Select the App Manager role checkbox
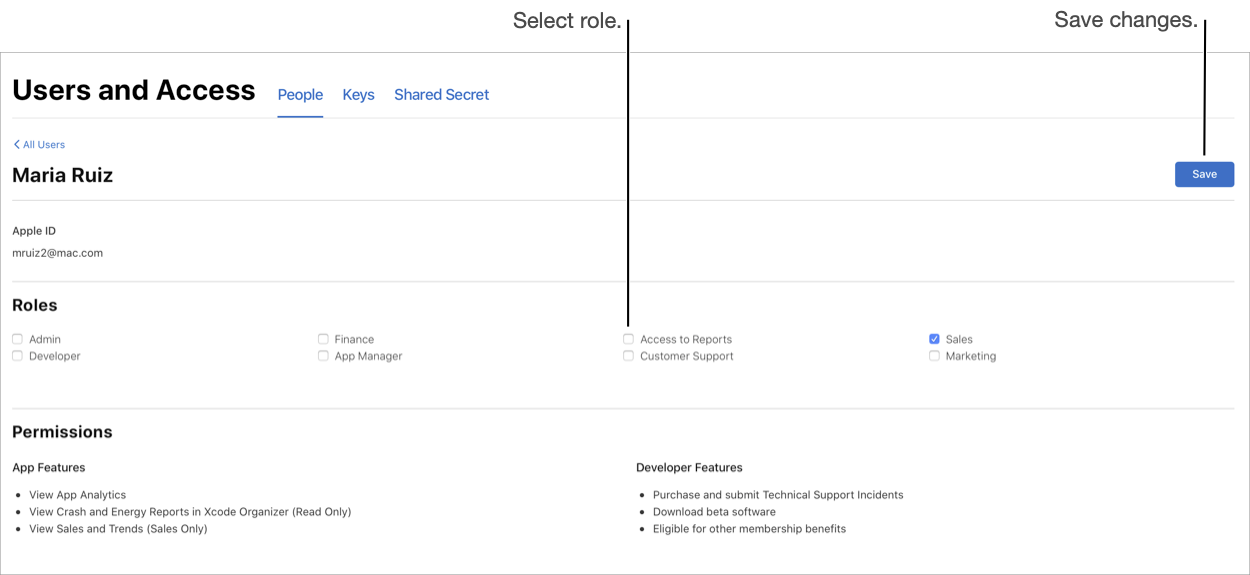Screen dimensions: 1250x575 (x=323, y=356)
